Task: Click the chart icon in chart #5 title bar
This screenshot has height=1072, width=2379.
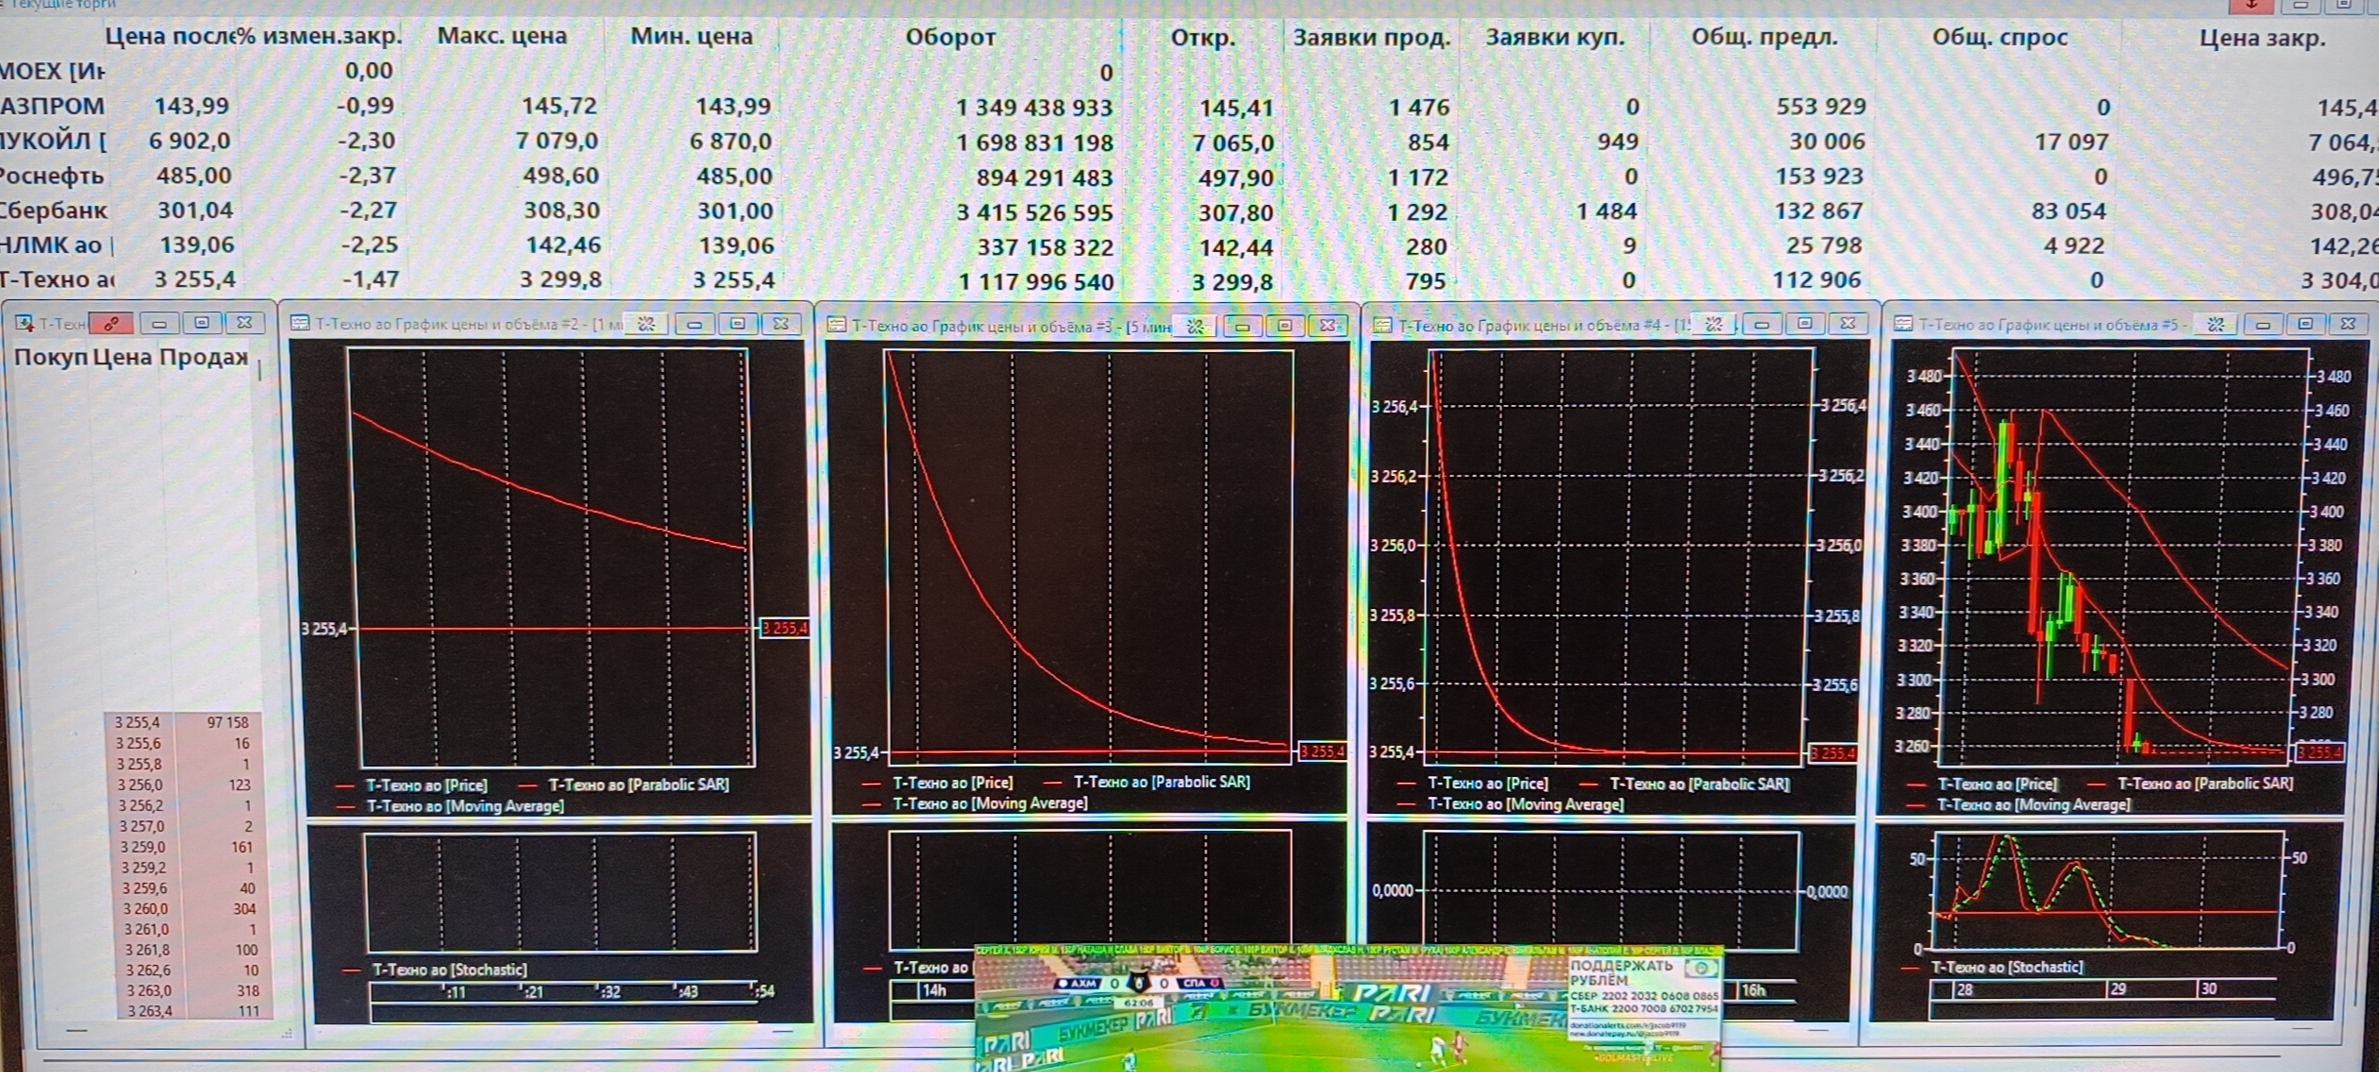Action: 1903,324
